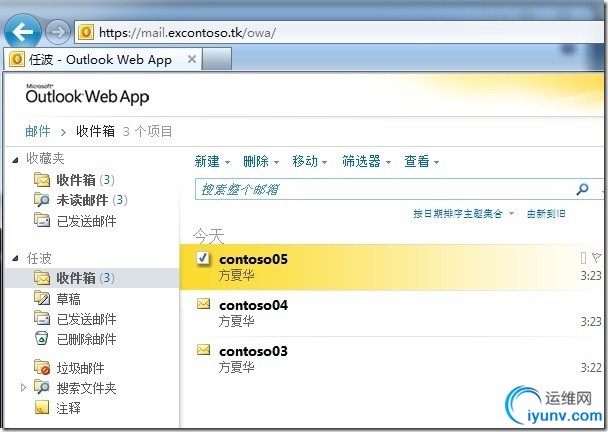Image resolution: width=608 pixels, height=432 pixels.
Task: Click the 草稿 drafts folder icon
Action: pos(42,298)
